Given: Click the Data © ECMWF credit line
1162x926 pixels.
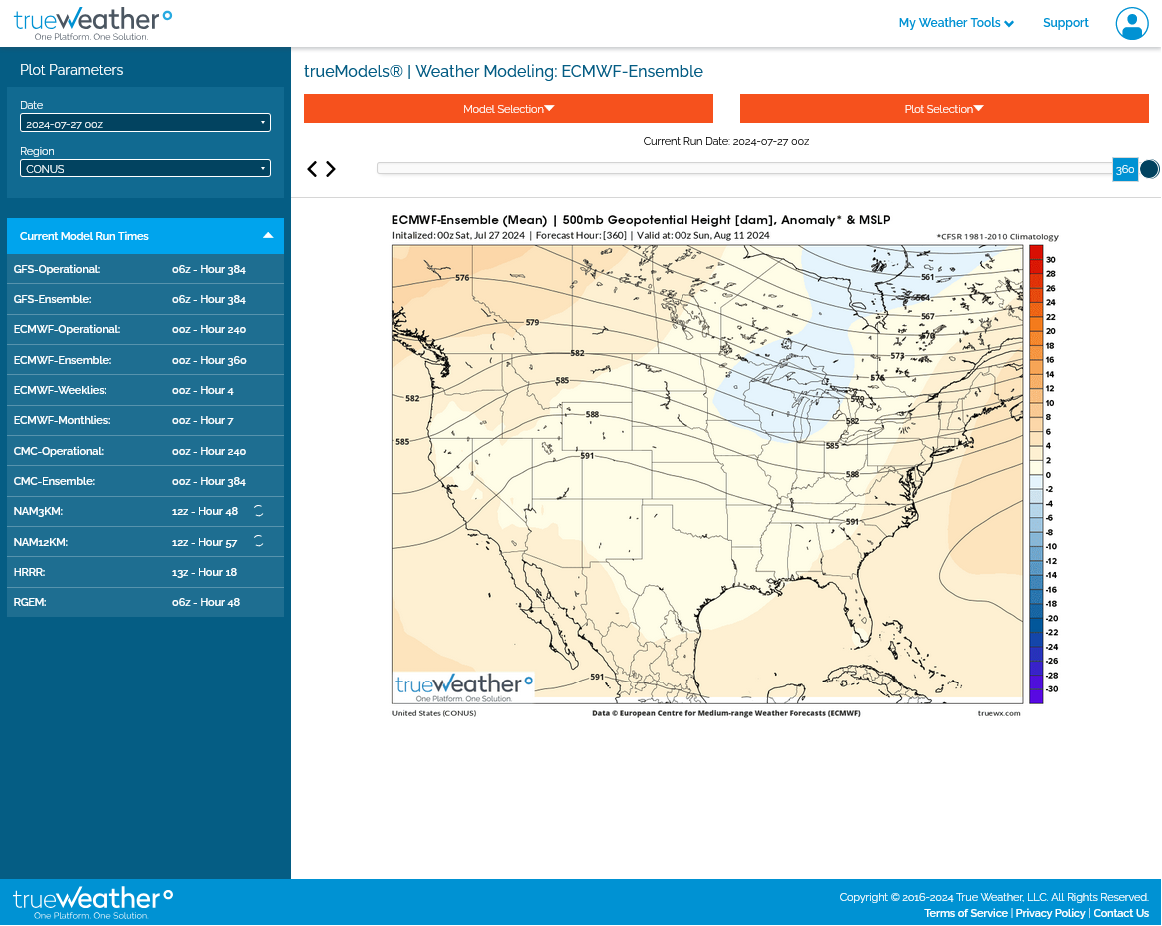Looking at the screenshot, I should pyautogui.click(x=726, y=713).
